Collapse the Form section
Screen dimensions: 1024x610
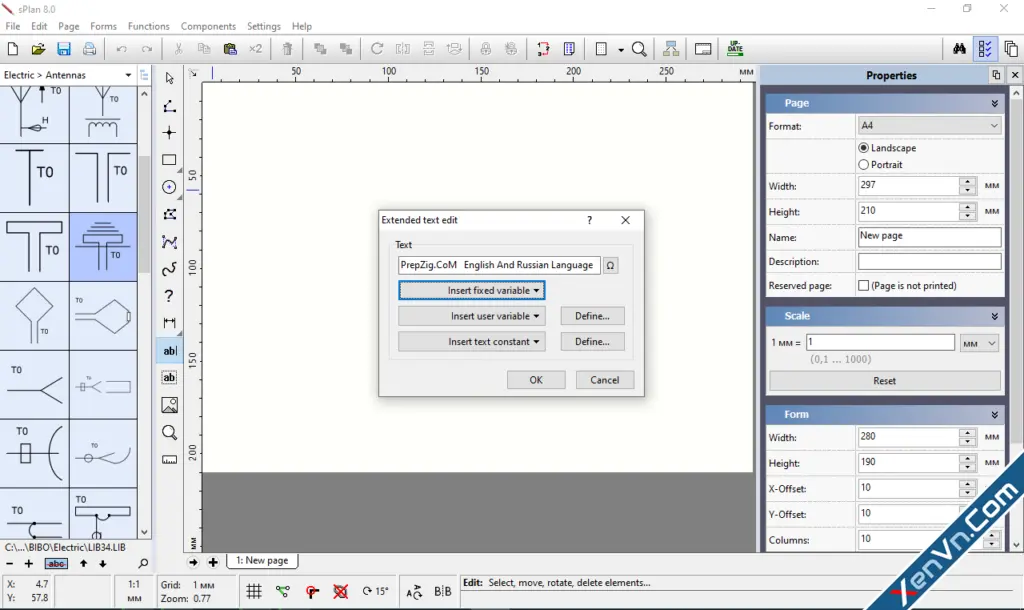[995, 415]
